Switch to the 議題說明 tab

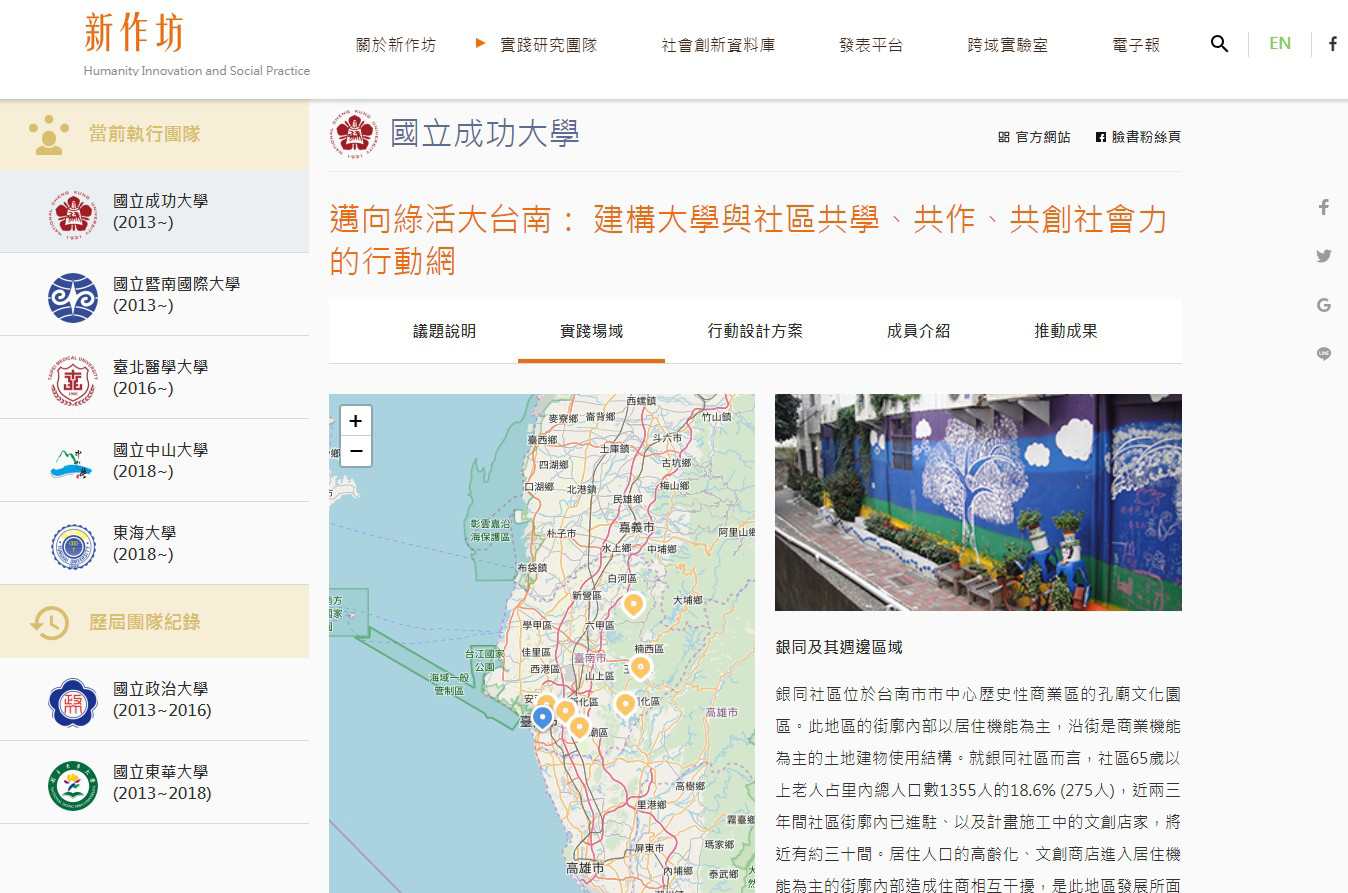pos(444,331)
